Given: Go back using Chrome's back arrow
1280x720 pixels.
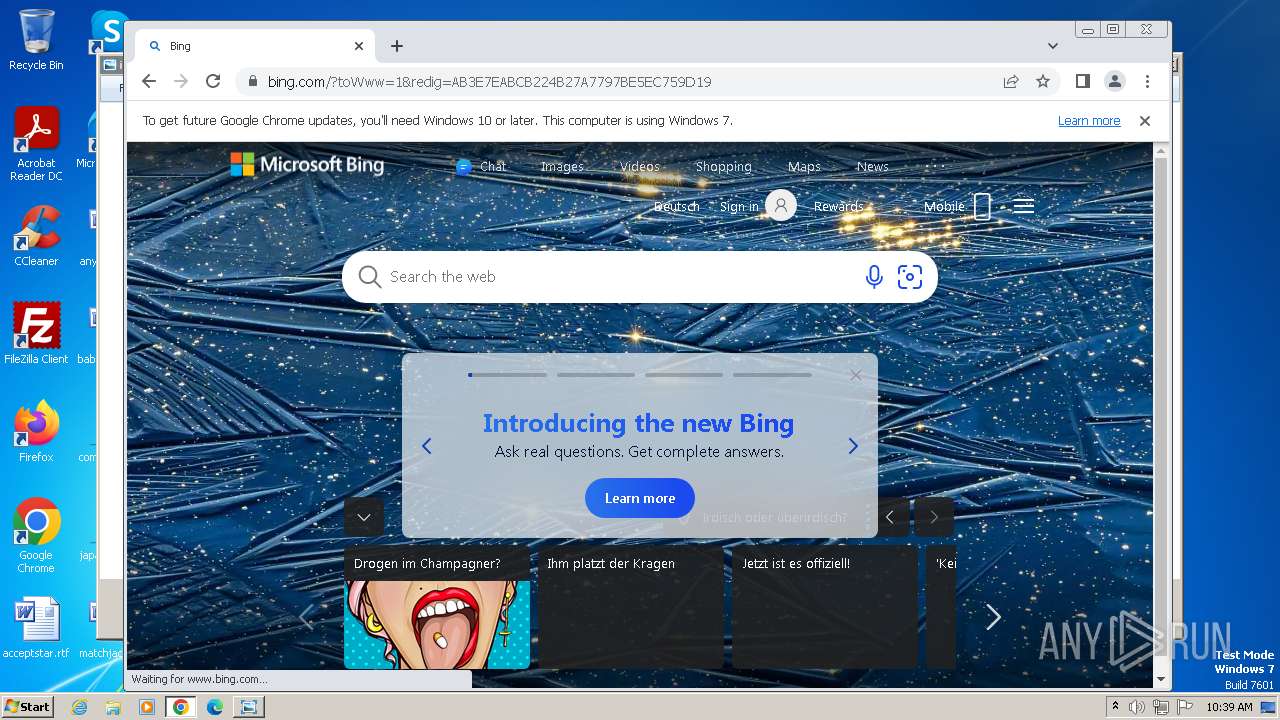Looking at the screenshot, I should [149, 81].
